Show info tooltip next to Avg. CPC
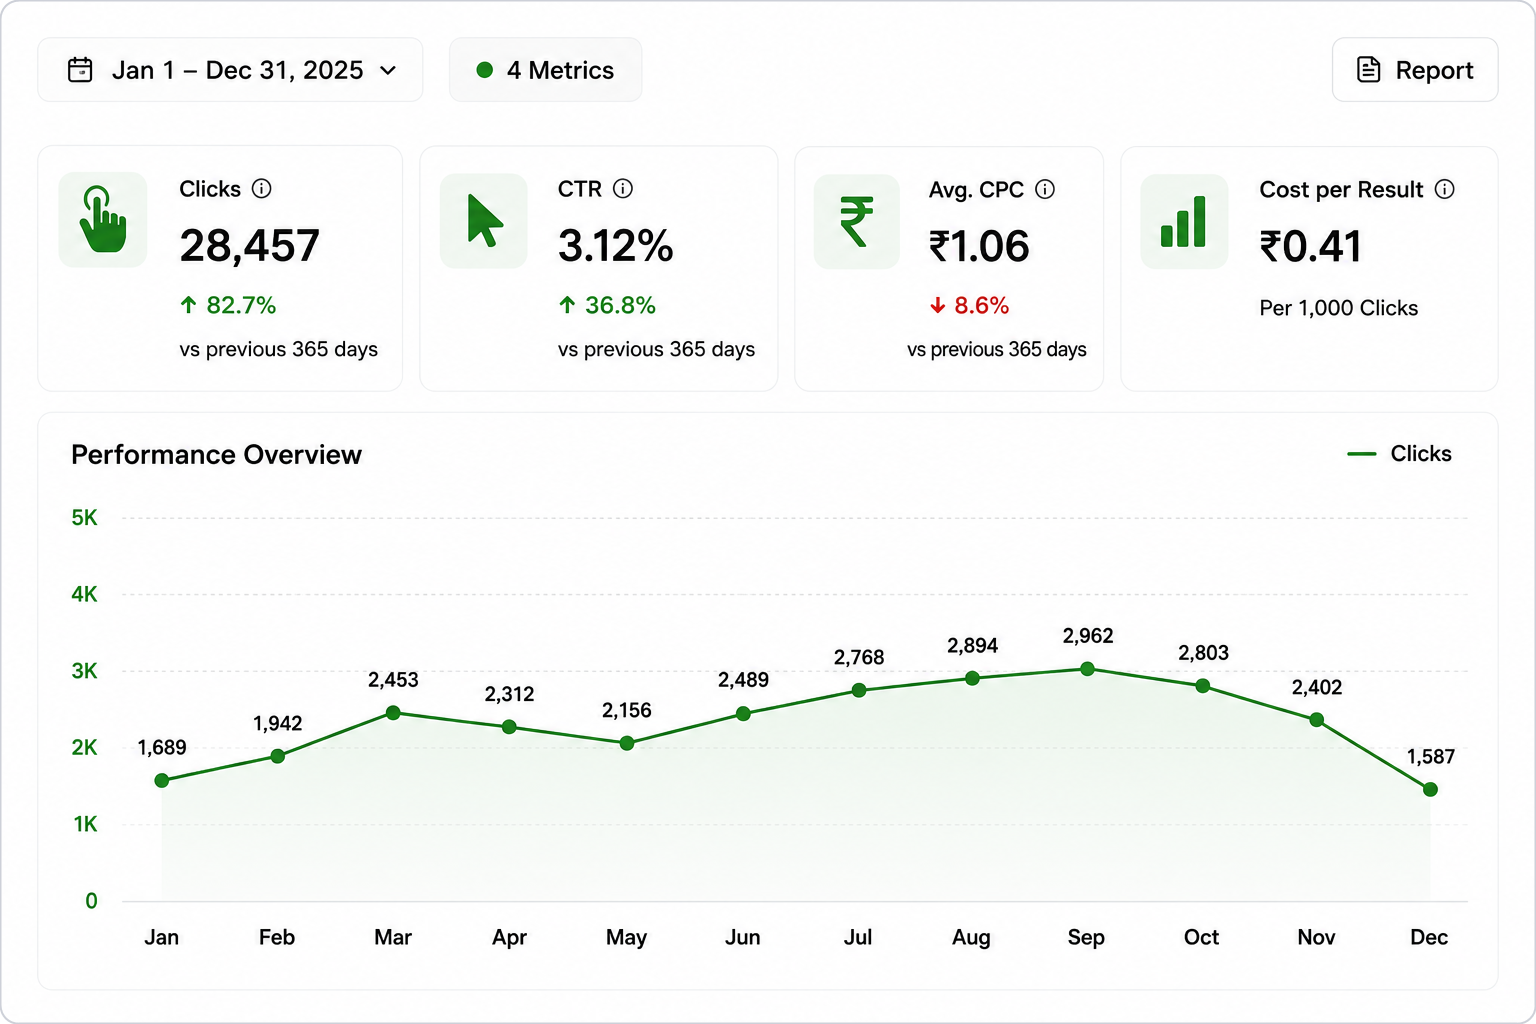 (x=1045, y=190)
